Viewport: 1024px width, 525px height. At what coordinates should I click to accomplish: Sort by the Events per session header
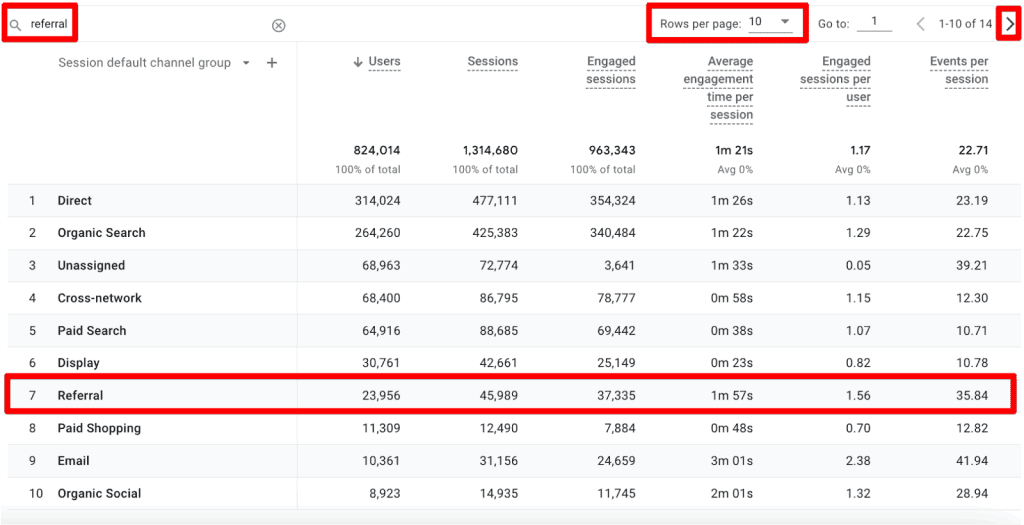pyautogui.click(x=959, y=70)
